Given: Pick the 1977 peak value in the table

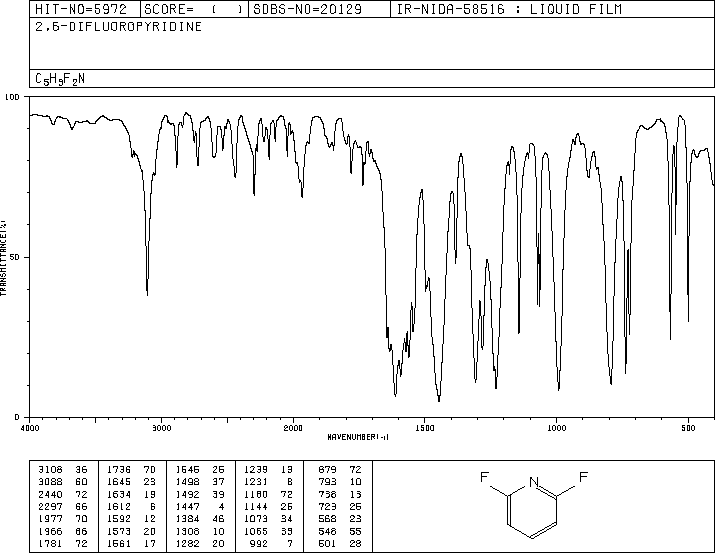Looking at the screenshot, I should pos(62,519).
